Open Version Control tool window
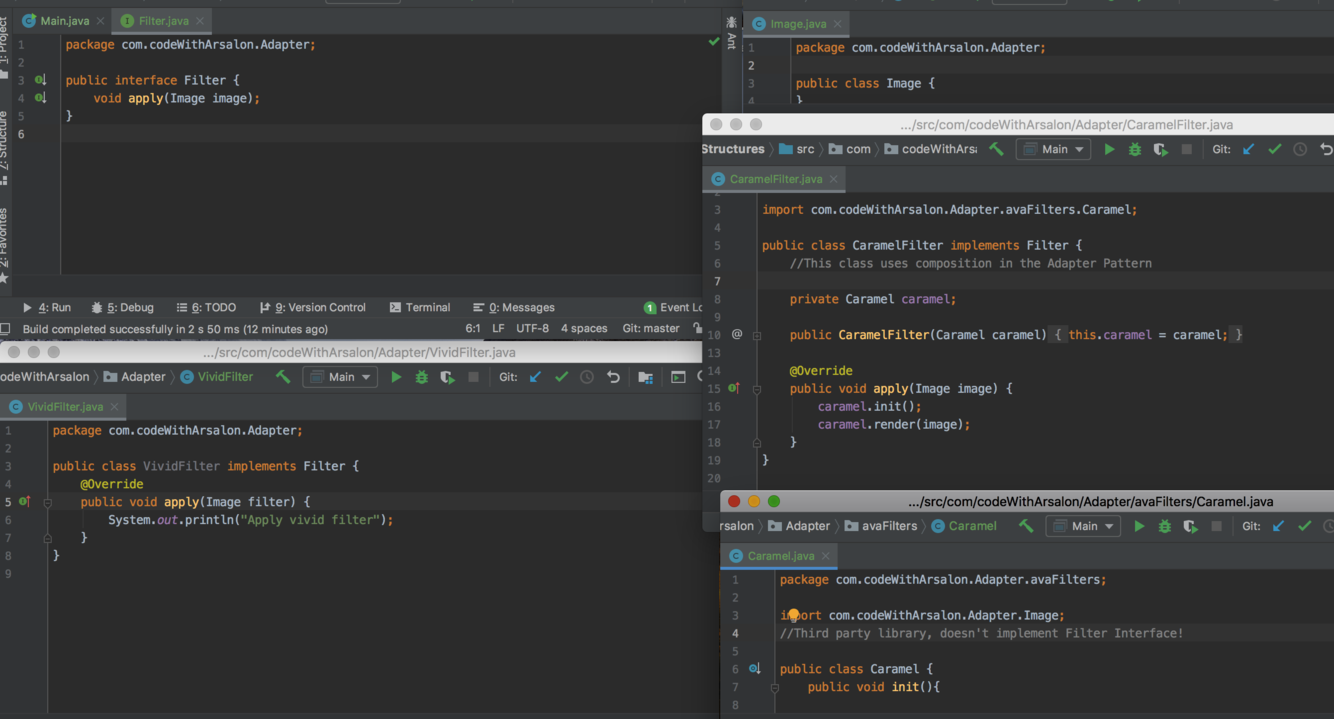Image resolution: width=1334 pixels, height=719 pixels. point(312,308)
